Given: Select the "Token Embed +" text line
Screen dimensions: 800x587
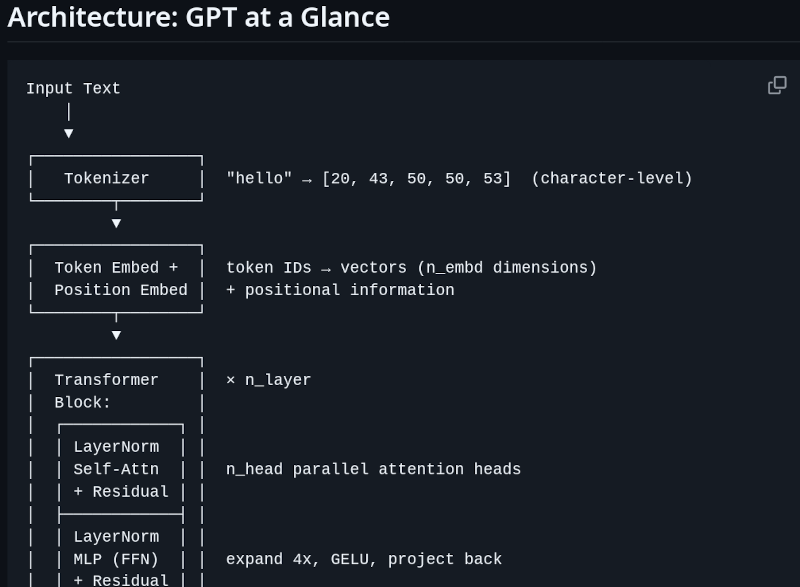Looking at the screenshot, I should click(x=116, y=268).
